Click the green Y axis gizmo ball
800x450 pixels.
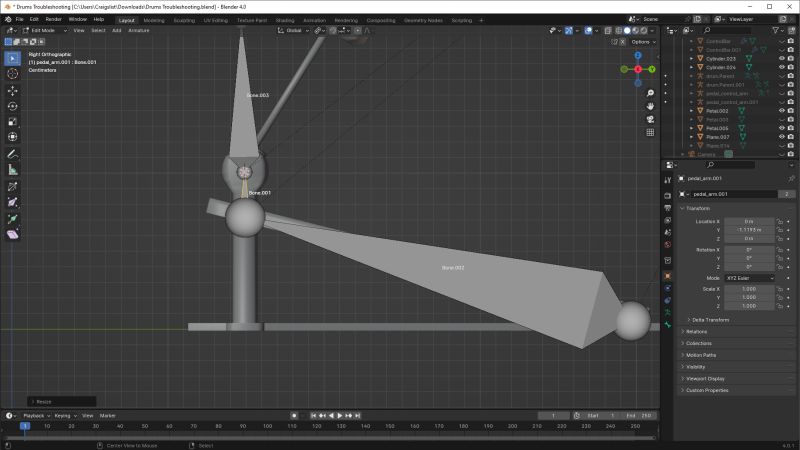[652, 69]
